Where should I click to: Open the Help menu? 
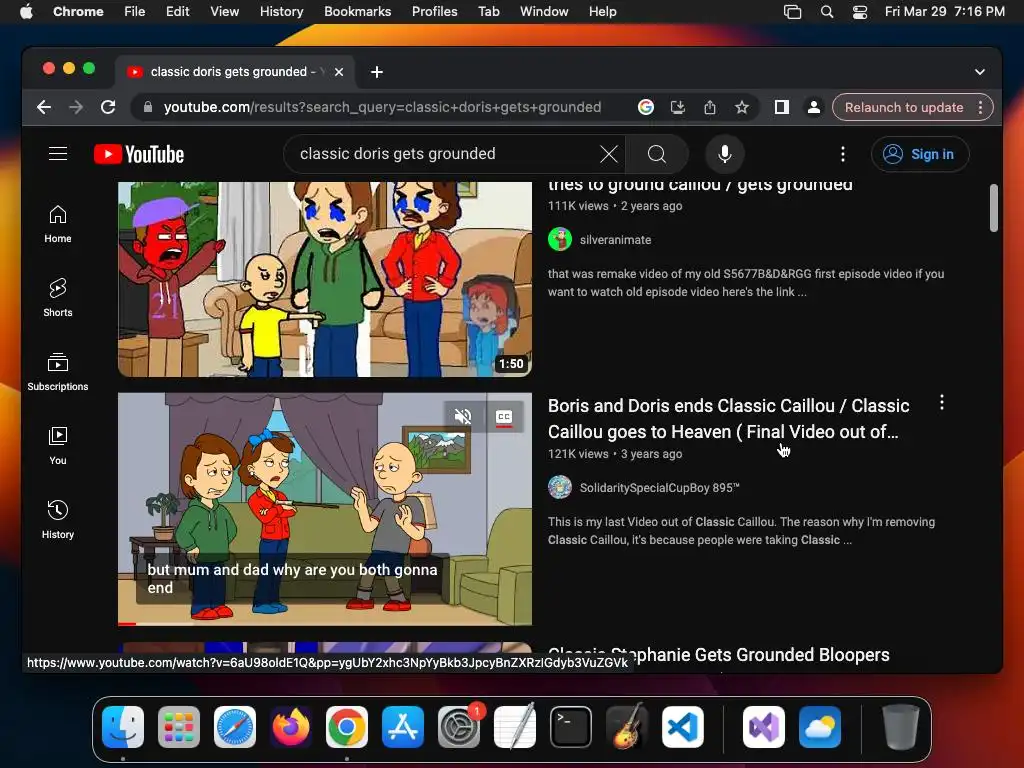pos(602,12)
